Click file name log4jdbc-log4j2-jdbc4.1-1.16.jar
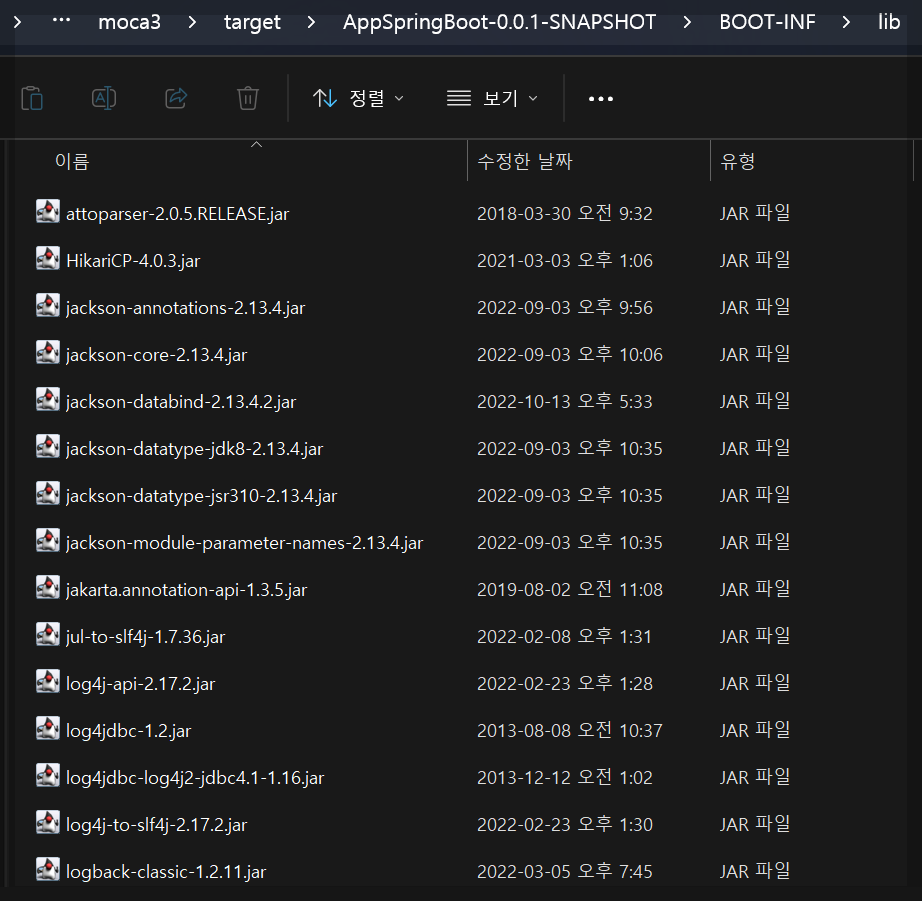 tap(195, 778)
